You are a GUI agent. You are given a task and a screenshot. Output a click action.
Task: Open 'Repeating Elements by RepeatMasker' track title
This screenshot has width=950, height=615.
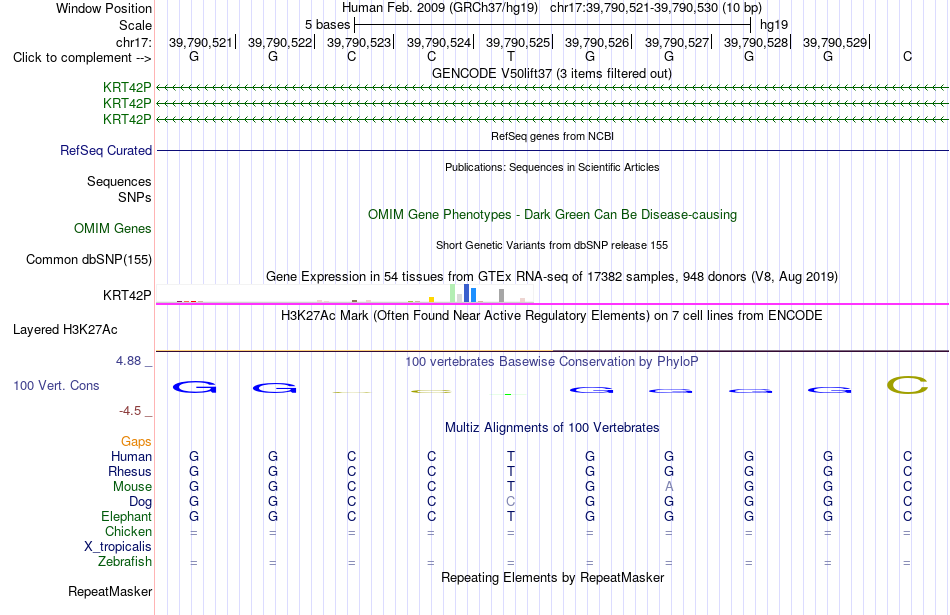(x=552, y=577)
